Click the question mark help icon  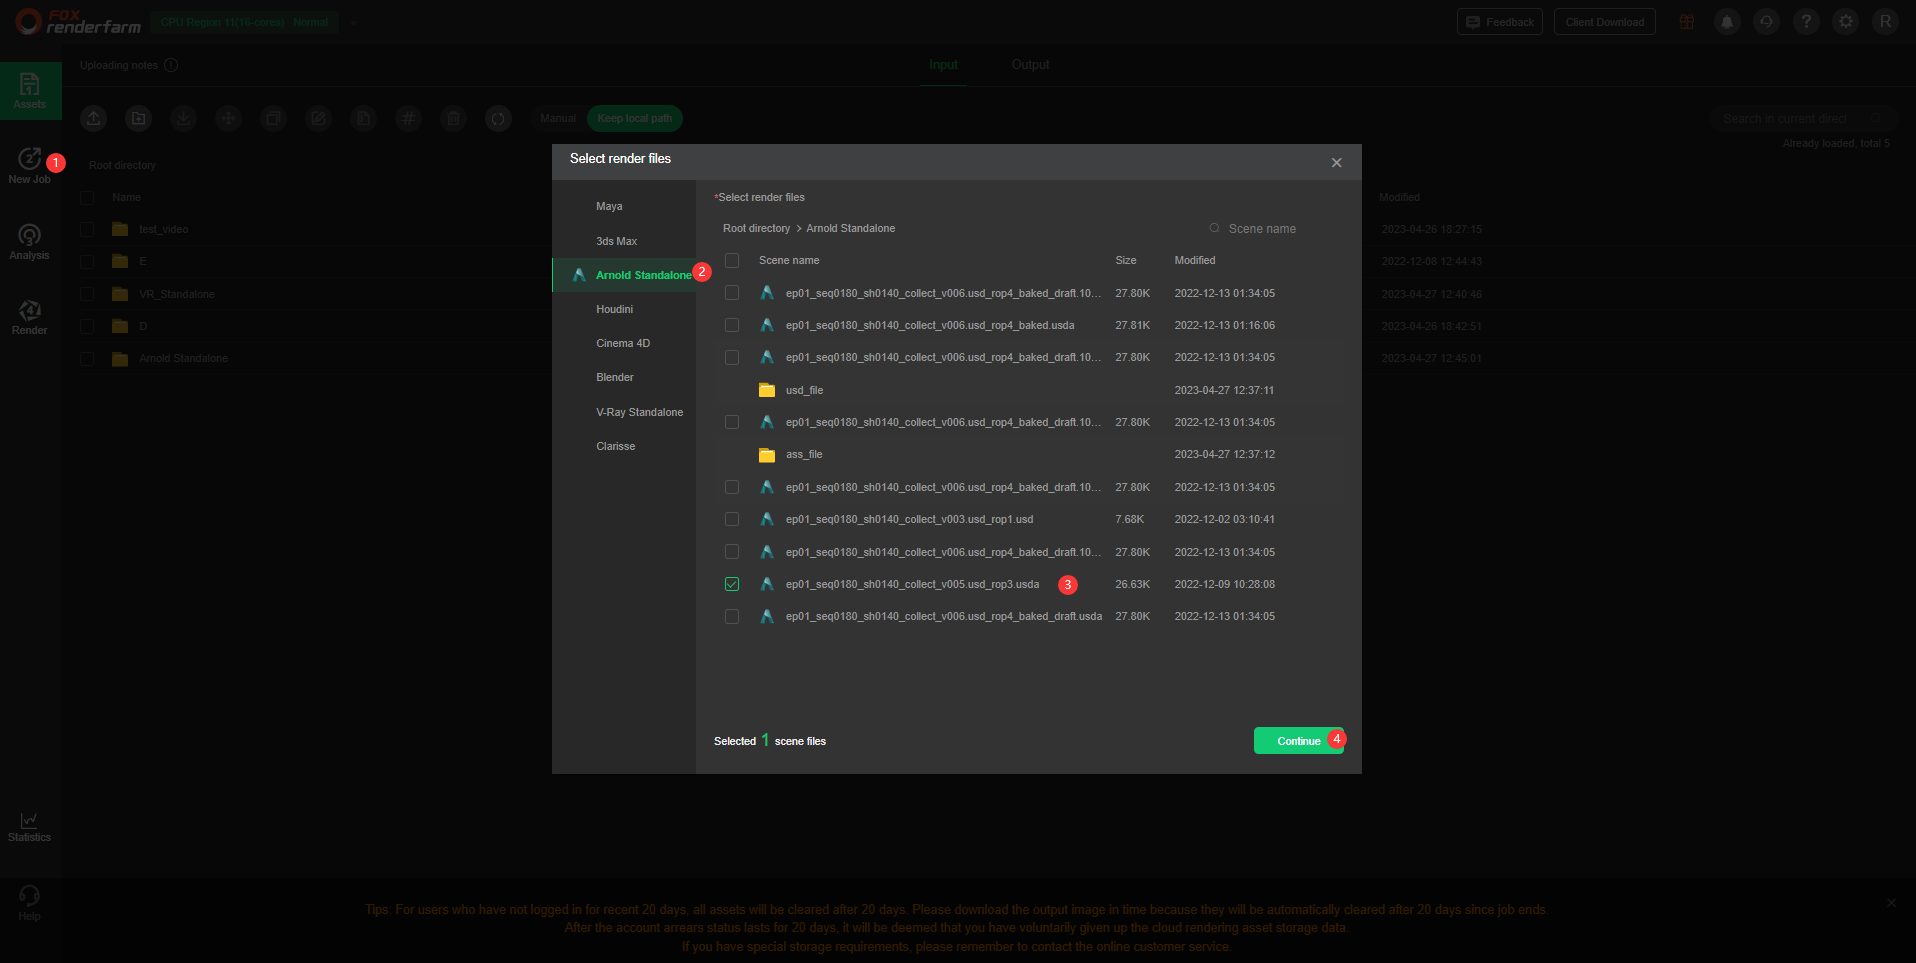[x=1806, y=22]
